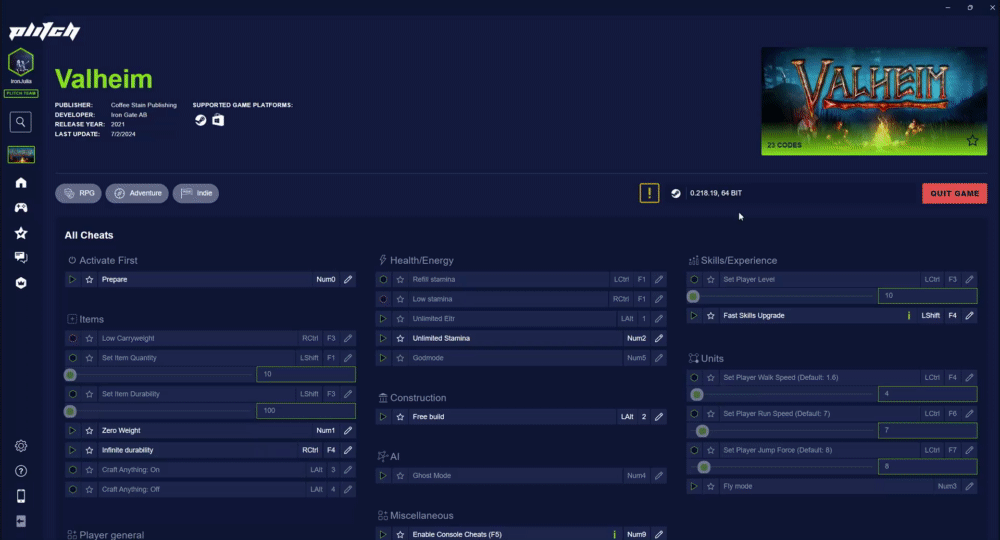The width and height of the screenshot is (1000, 540).
Task: Select the RPG genre tag
Action: (x=78, y=193)
